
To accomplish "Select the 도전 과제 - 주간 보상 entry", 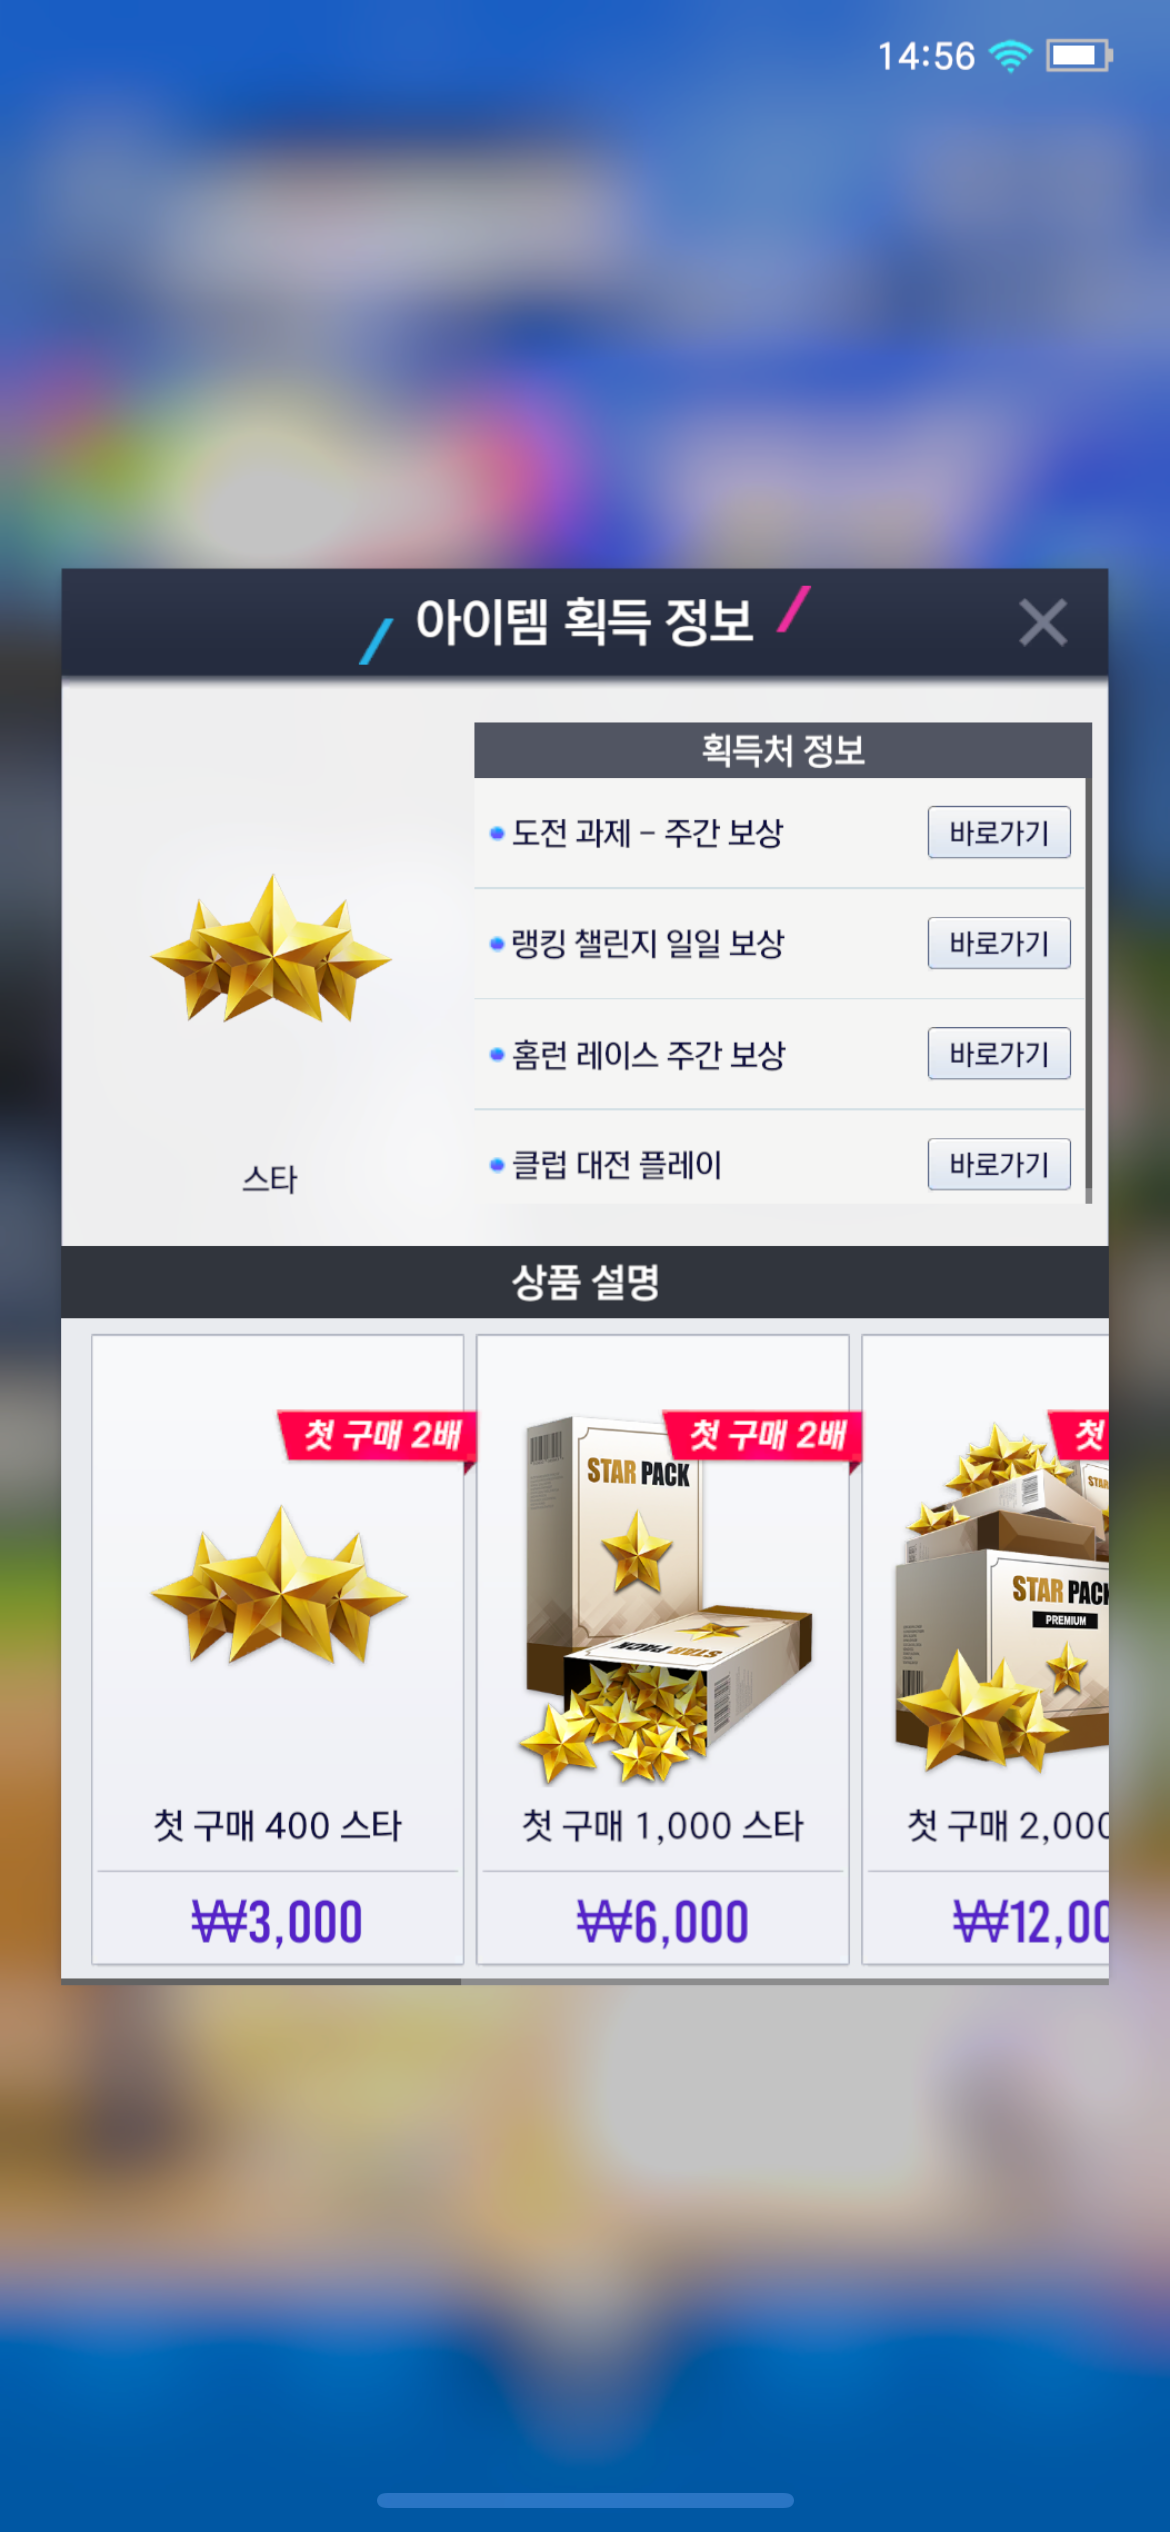I will point(647,832).
